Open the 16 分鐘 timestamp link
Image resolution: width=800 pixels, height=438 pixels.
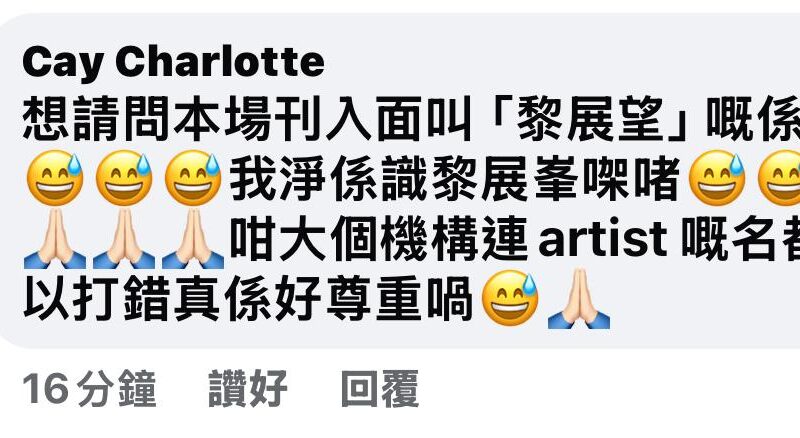click(89, 389)
